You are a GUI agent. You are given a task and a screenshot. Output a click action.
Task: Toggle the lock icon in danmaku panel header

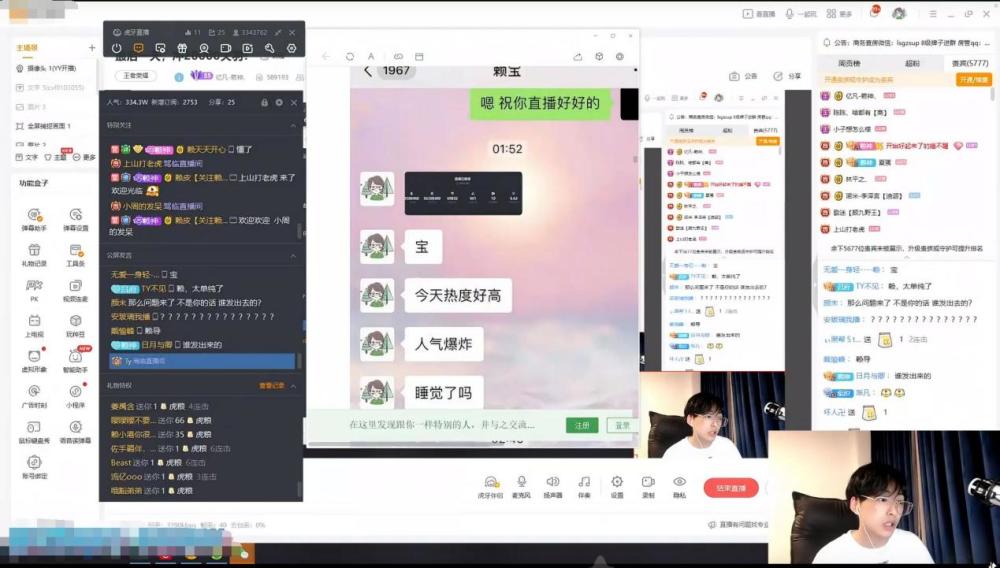point(265,102)
